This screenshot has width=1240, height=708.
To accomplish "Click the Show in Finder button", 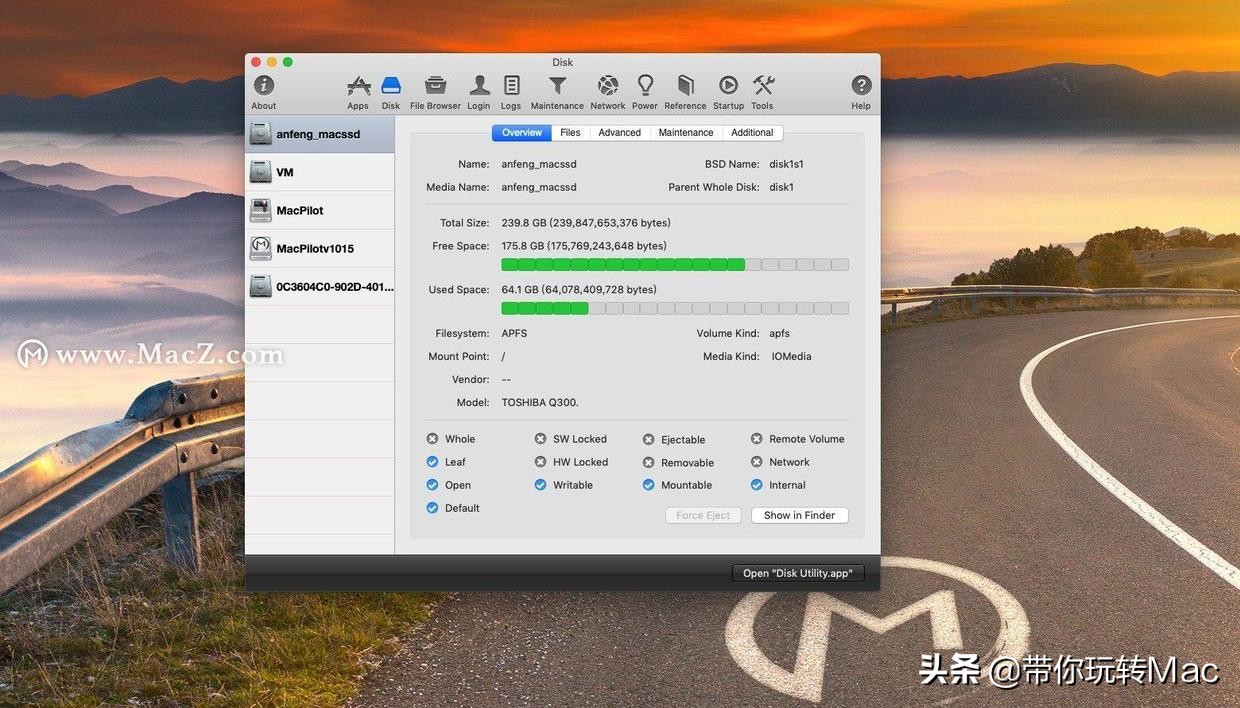I will click(x=799, y=514).
